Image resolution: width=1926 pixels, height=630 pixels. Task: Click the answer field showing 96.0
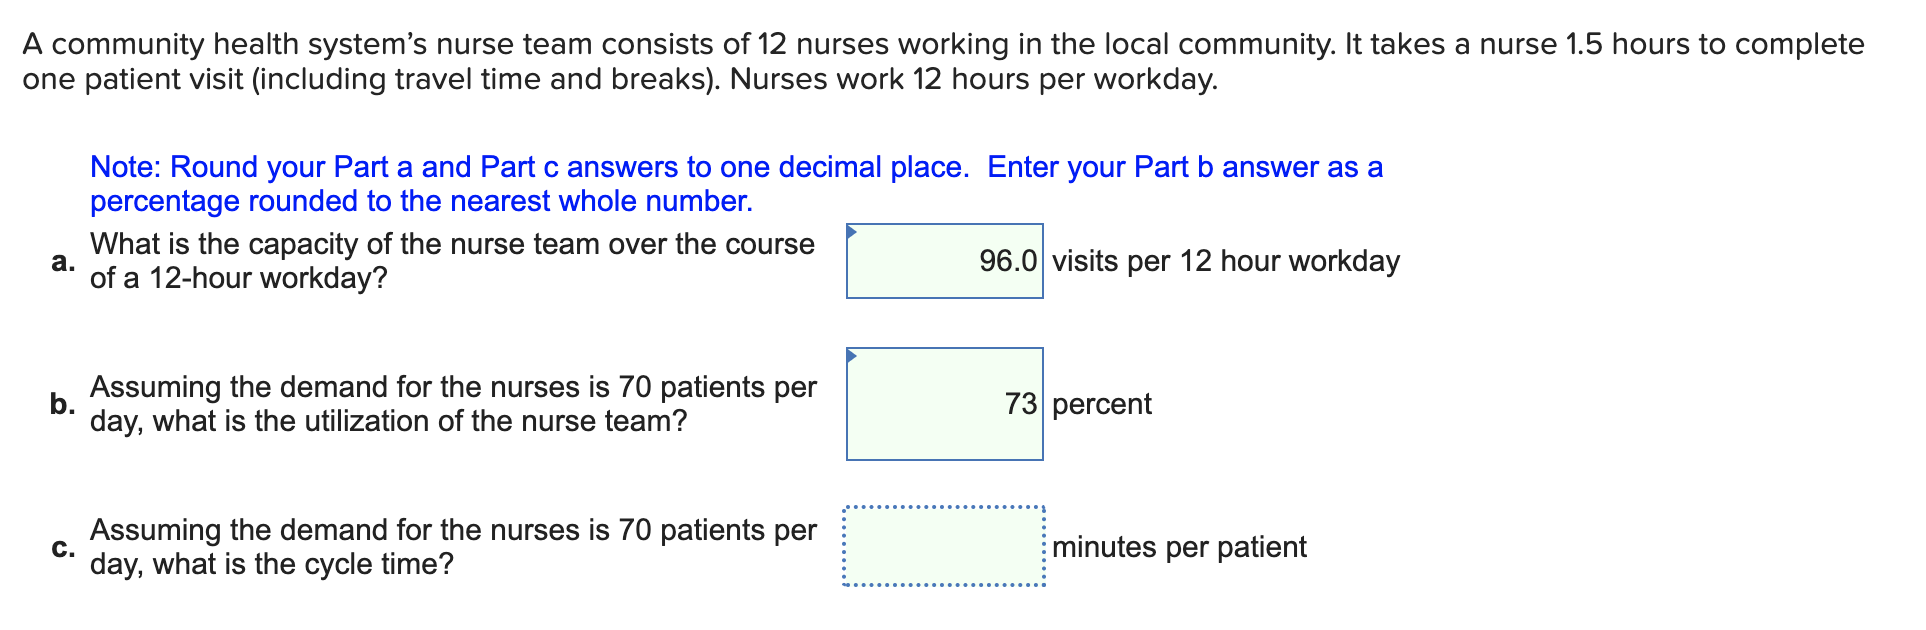945,262
